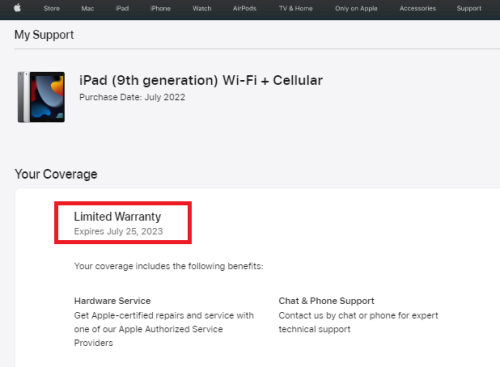500x367 pixels.
Task: Select Only on Apple menu item
Action: click(356, 9)
